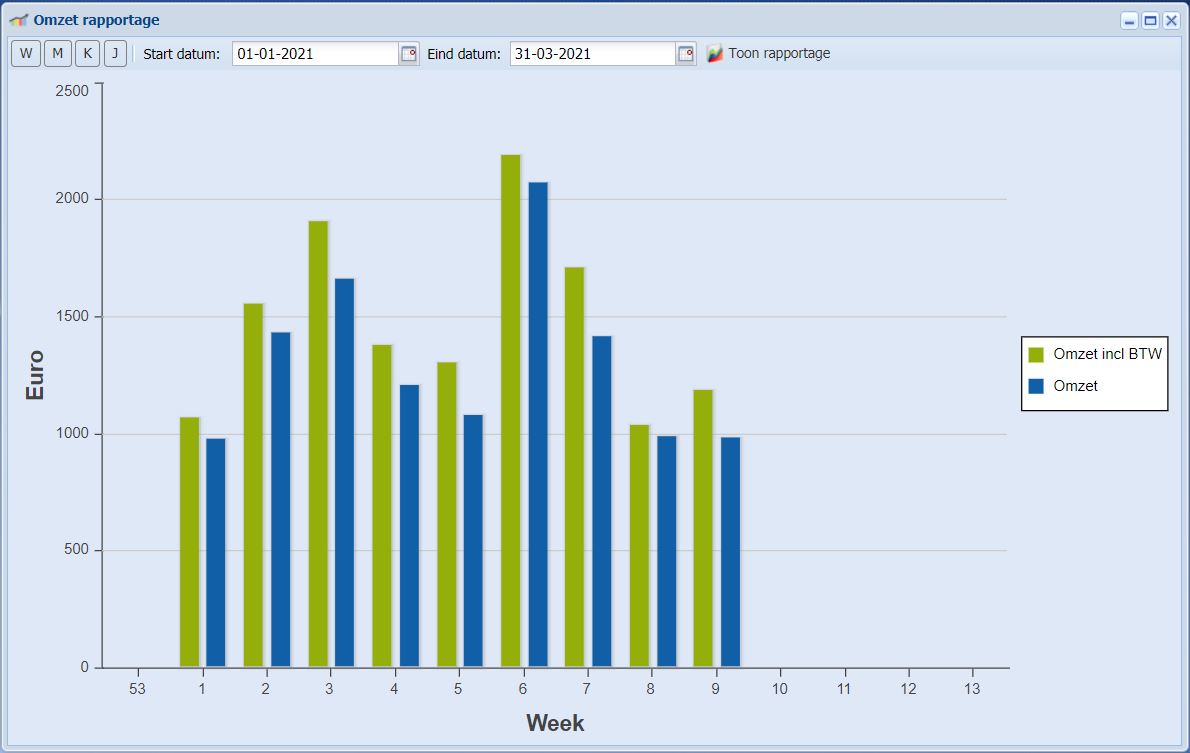Viewport: 1190px width, 753px height.
Task: Select the blue bar for week 3
Action: pos(344,472)
